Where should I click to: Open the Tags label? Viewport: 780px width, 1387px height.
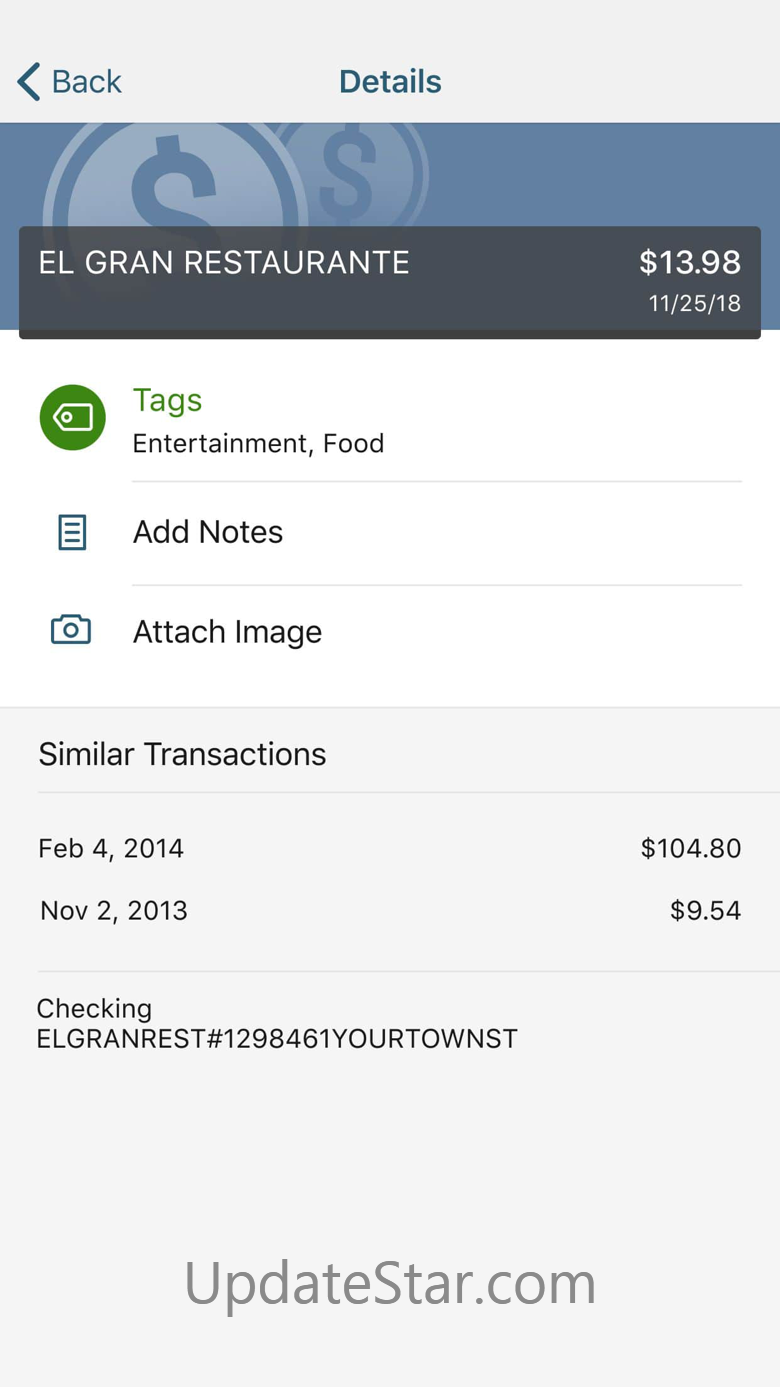pos(167,399)
